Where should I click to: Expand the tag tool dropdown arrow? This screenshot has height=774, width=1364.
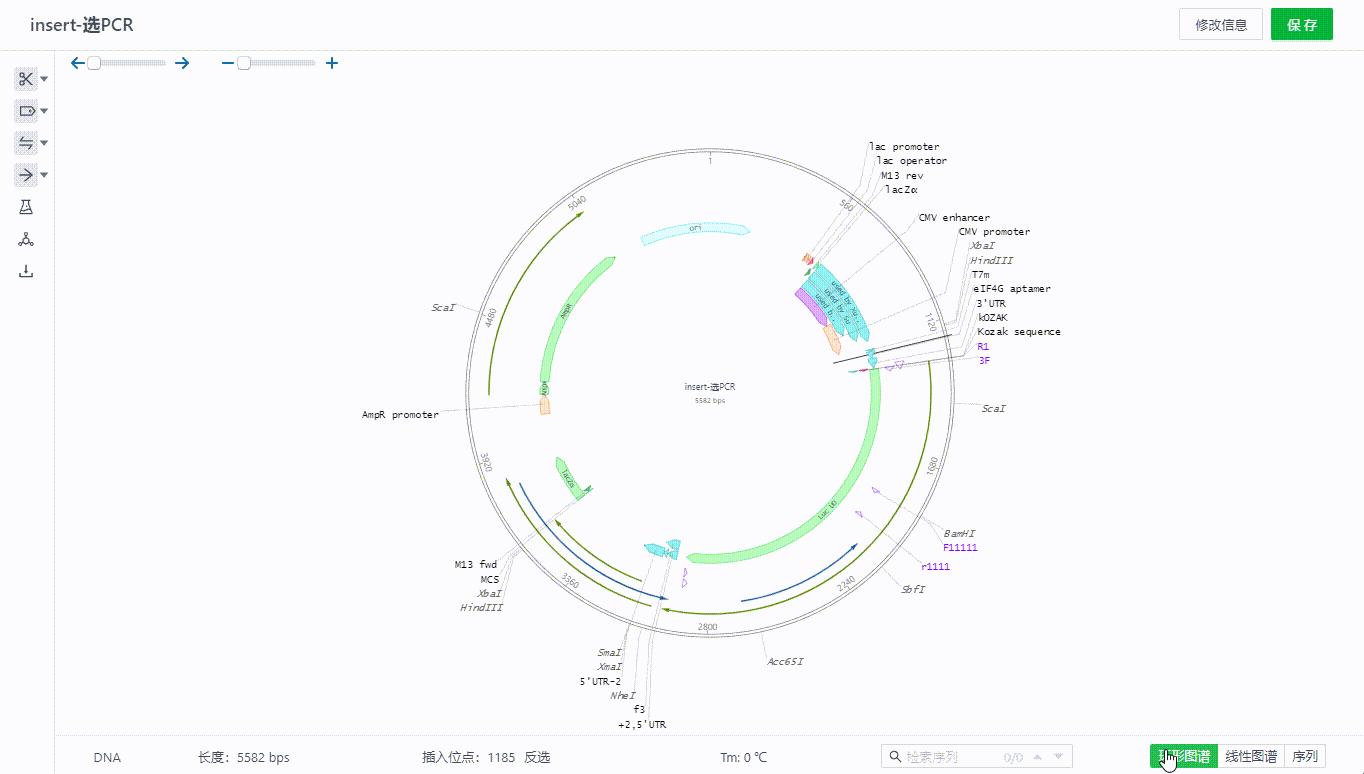click(x=44, y=112)
